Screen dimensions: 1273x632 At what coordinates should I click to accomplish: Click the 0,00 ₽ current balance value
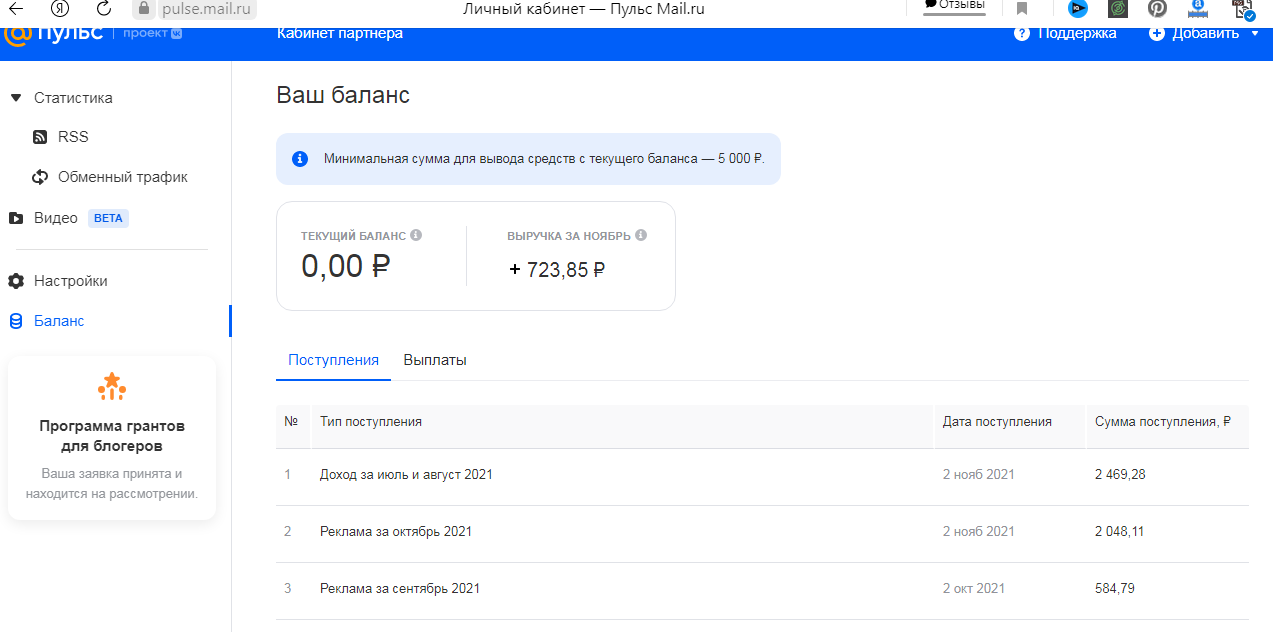(x=346, y=266)
